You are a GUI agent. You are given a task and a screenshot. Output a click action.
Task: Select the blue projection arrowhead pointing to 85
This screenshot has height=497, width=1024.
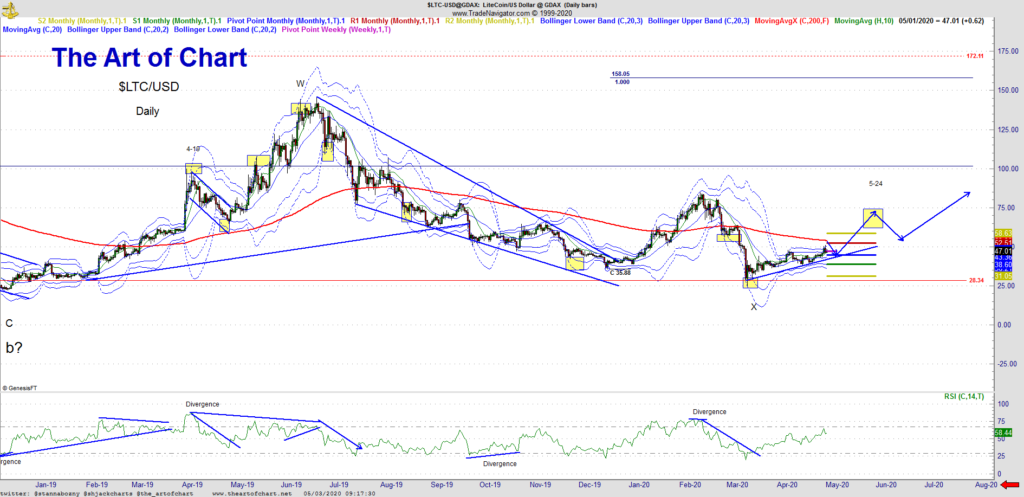point(965,194)
